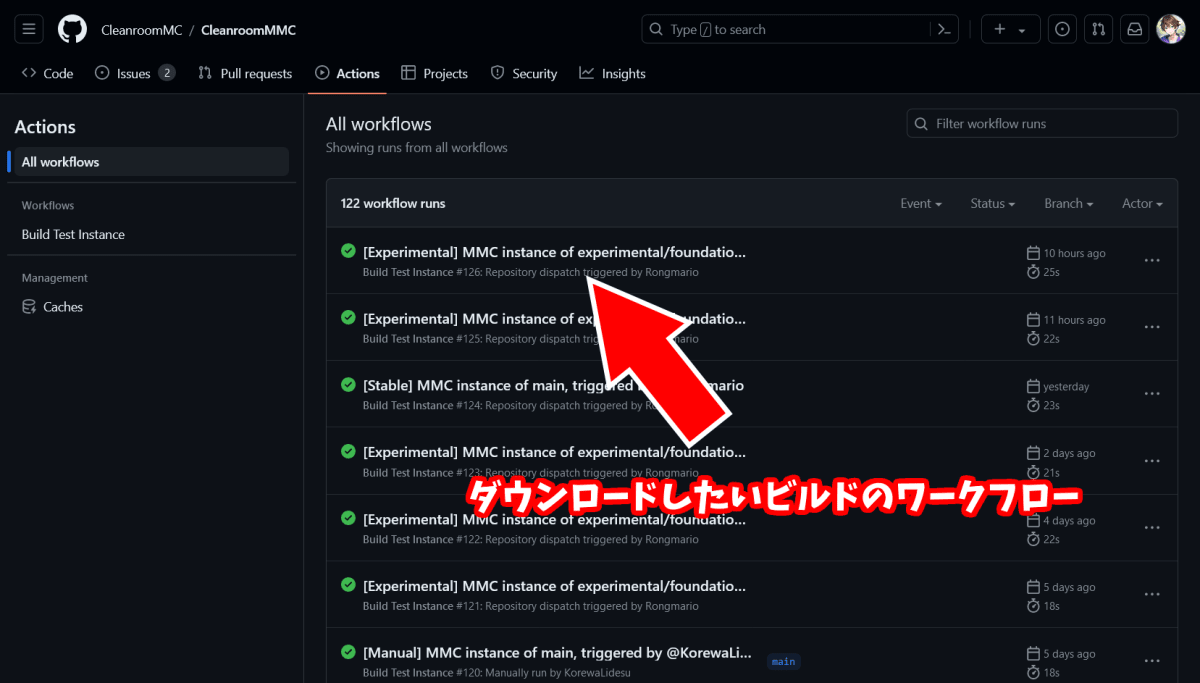Open the three-dot menu for run #122

click(x=1152, y=528)
